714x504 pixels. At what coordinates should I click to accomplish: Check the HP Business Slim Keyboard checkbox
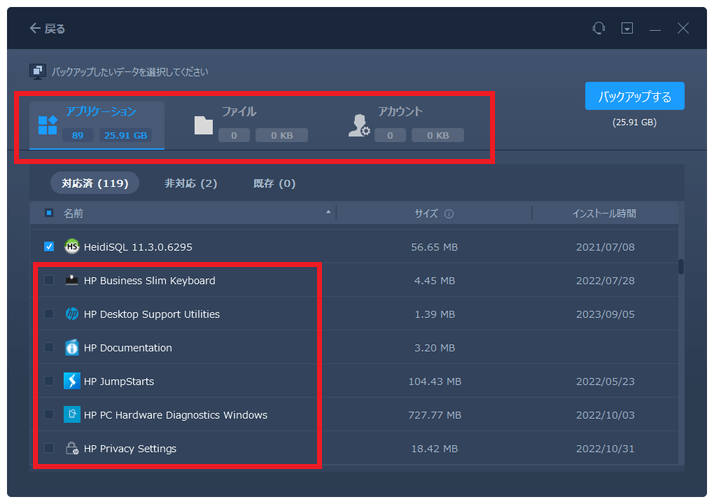[x=49, y=281]
